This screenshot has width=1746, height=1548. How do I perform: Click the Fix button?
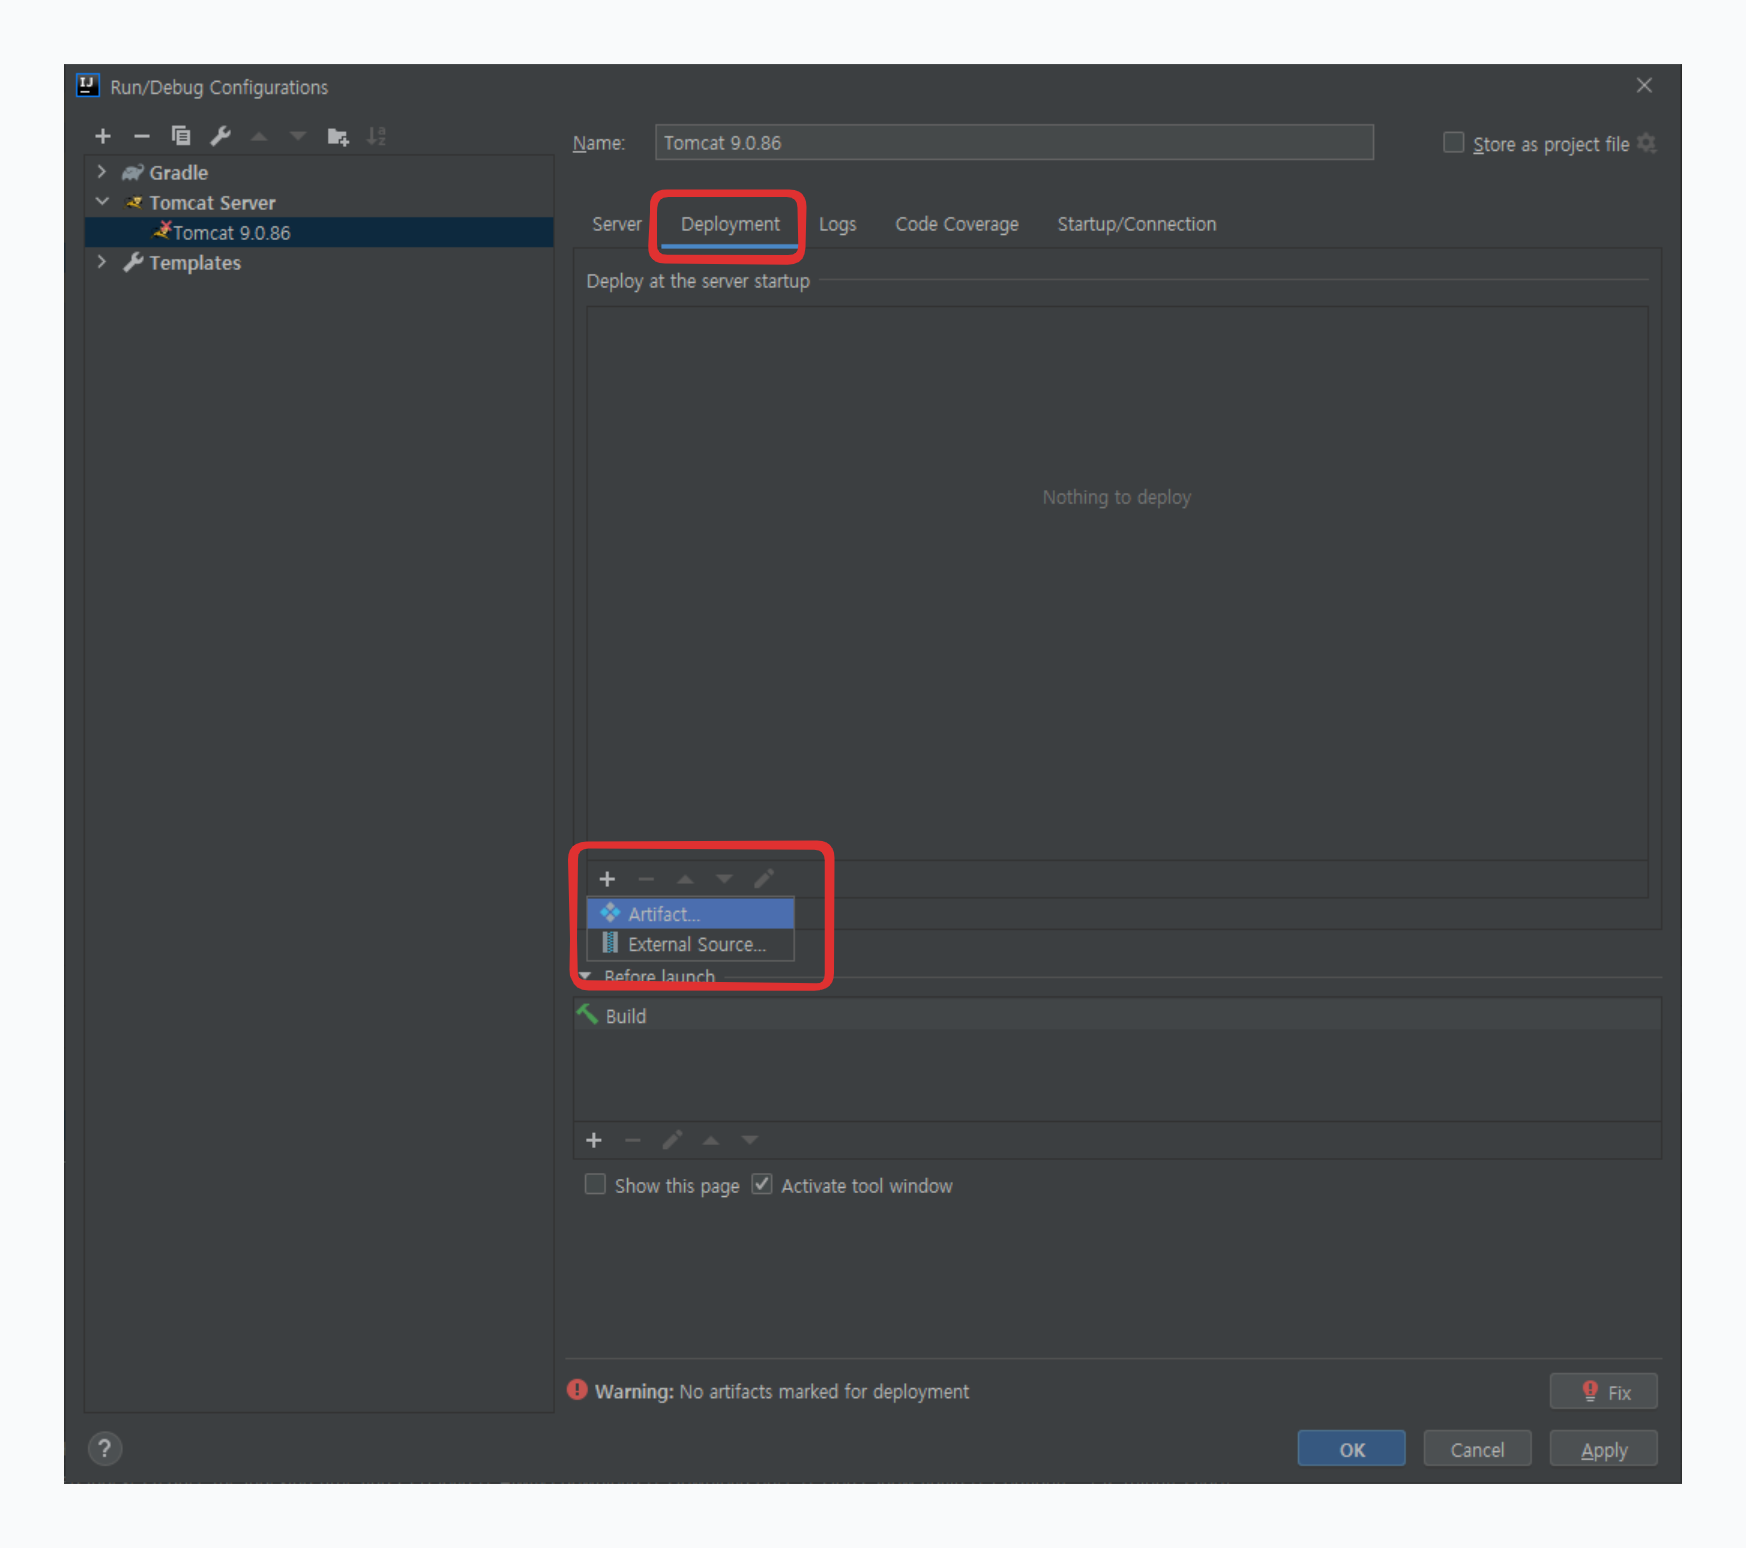(x=1603, y=1391)
